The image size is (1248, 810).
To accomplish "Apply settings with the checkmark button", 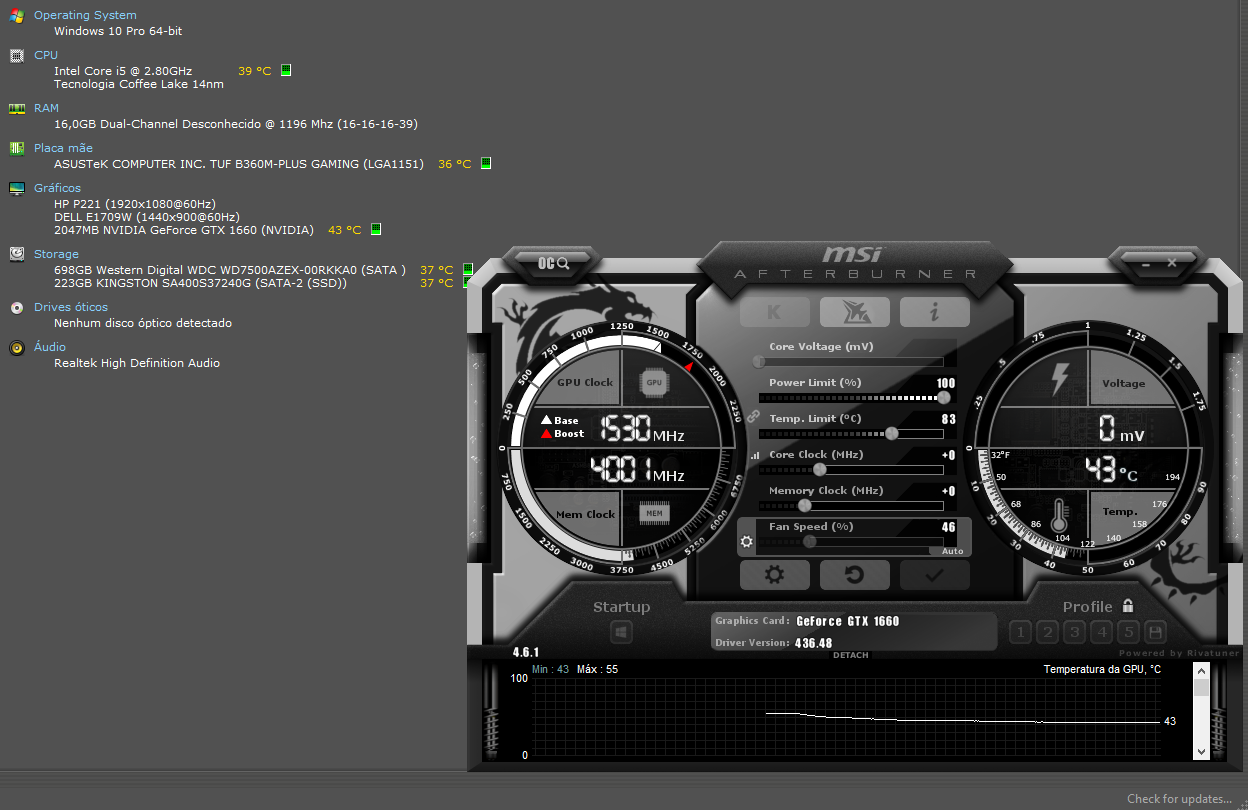I will pyautogui.click(x=935, y=575).
